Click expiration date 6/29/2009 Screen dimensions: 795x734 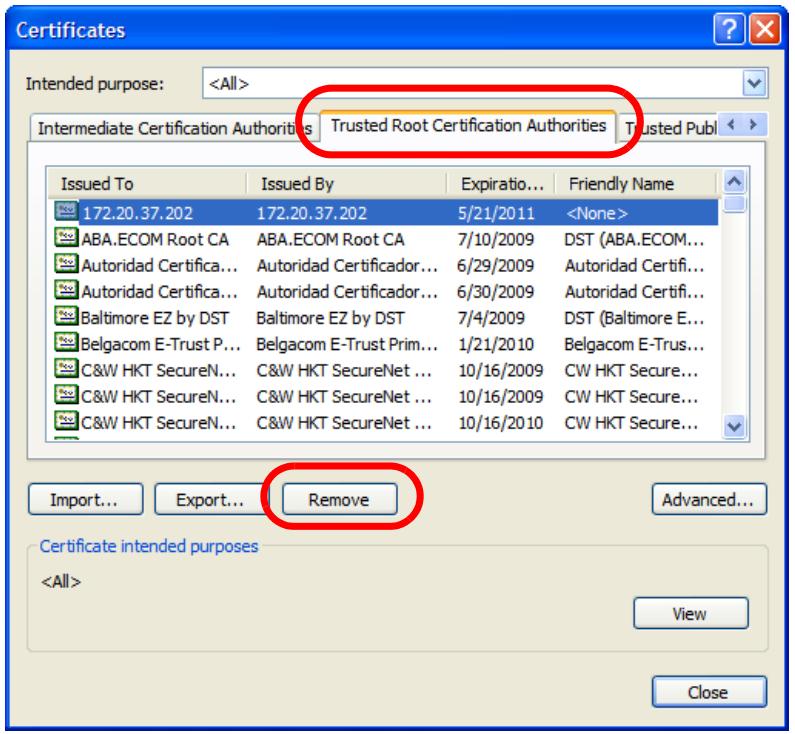tap(495, 266)
